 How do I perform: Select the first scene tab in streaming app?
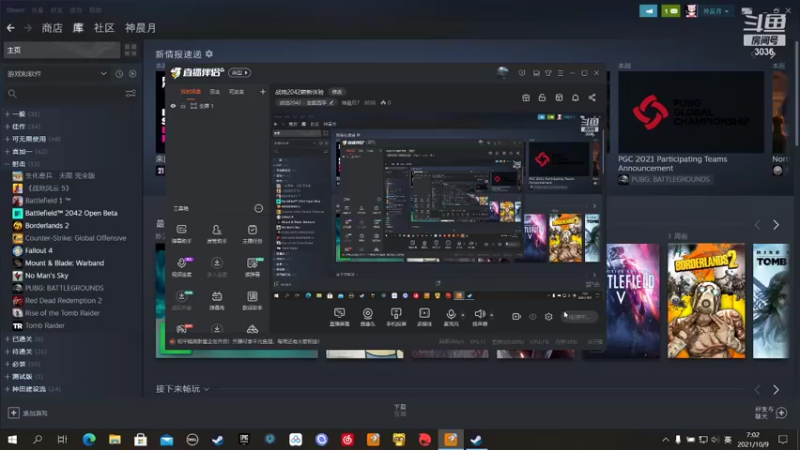[x=191, y=92]
